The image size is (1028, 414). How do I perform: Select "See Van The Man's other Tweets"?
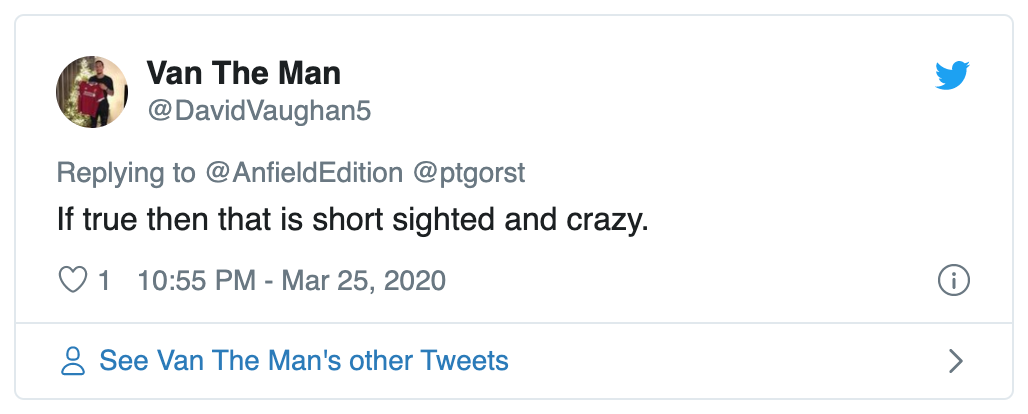click(304, 361)
